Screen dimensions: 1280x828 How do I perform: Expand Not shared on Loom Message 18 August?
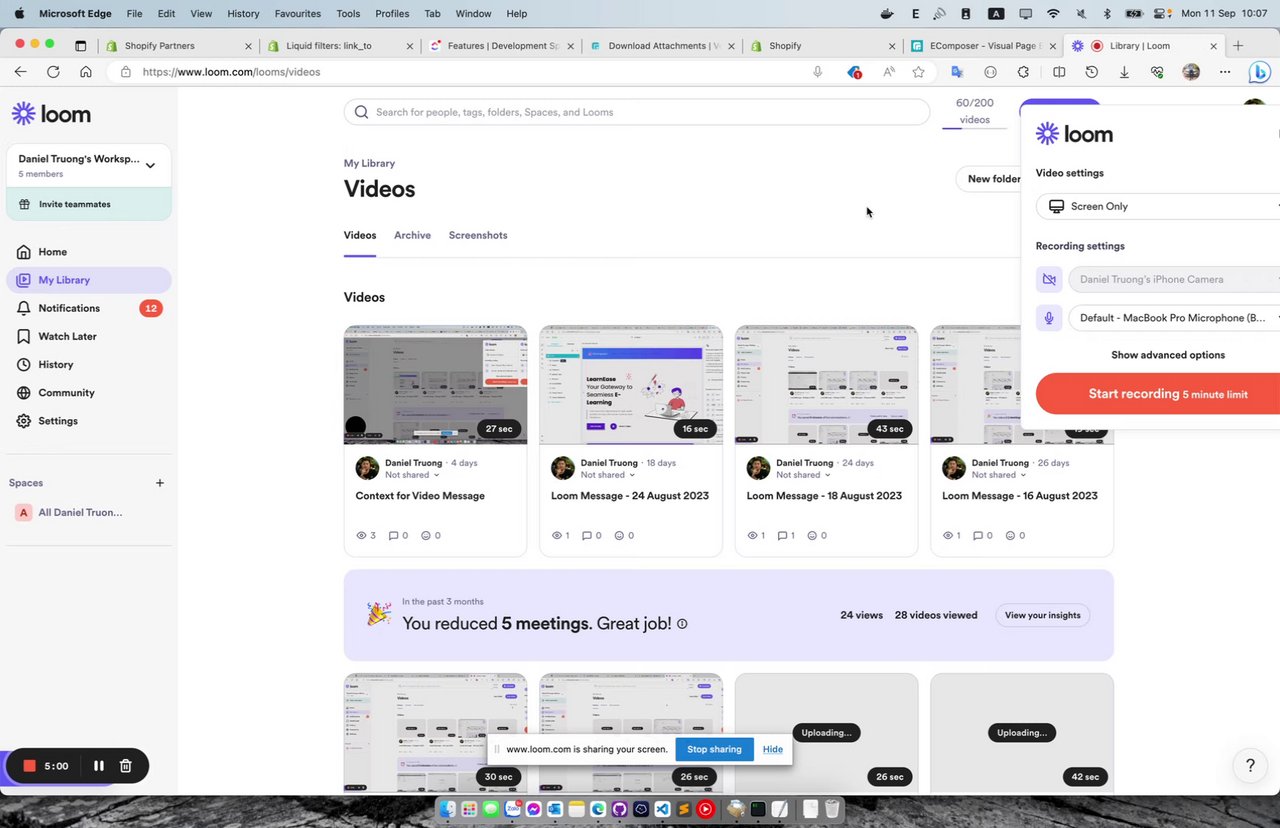click(804, 475)
